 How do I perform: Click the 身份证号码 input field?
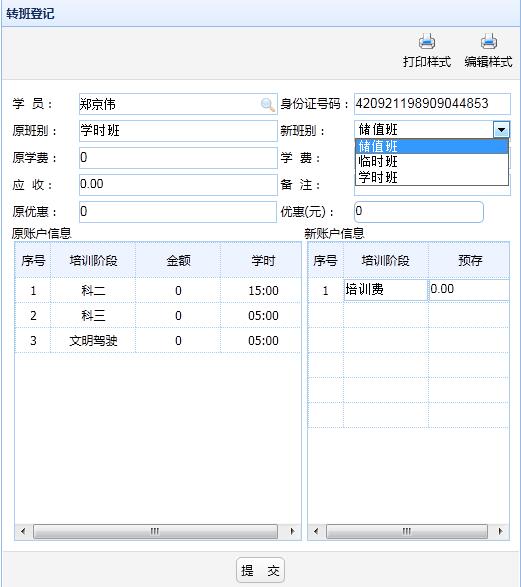point(432,104)
